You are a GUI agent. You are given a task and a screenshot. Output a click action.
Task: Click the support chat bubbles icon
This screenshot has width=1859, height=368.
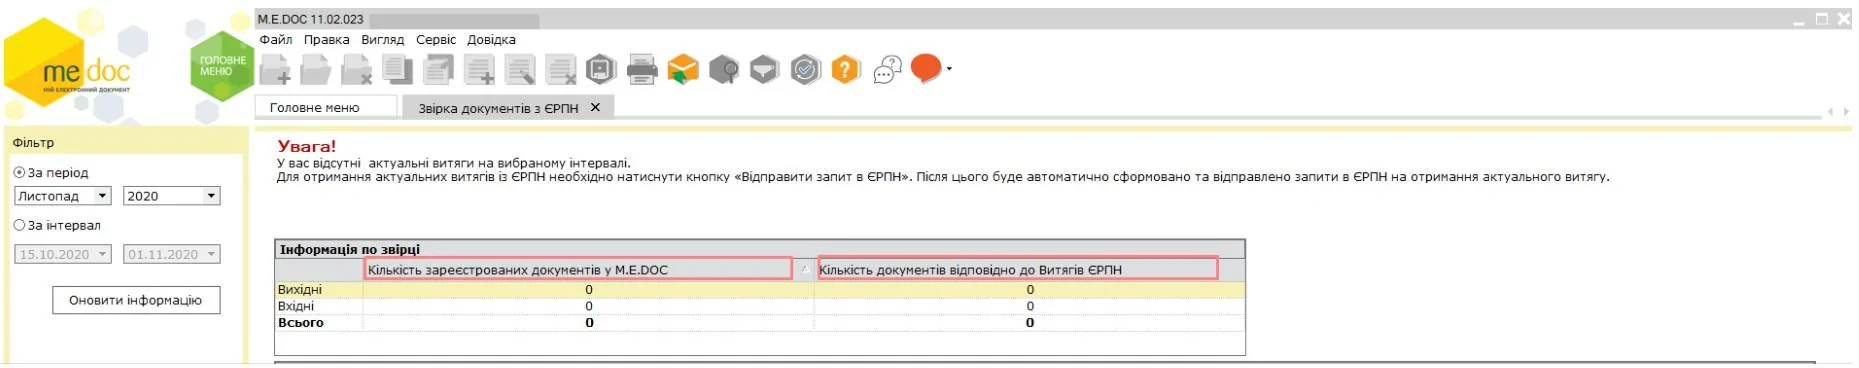click(x=887, y=69)
